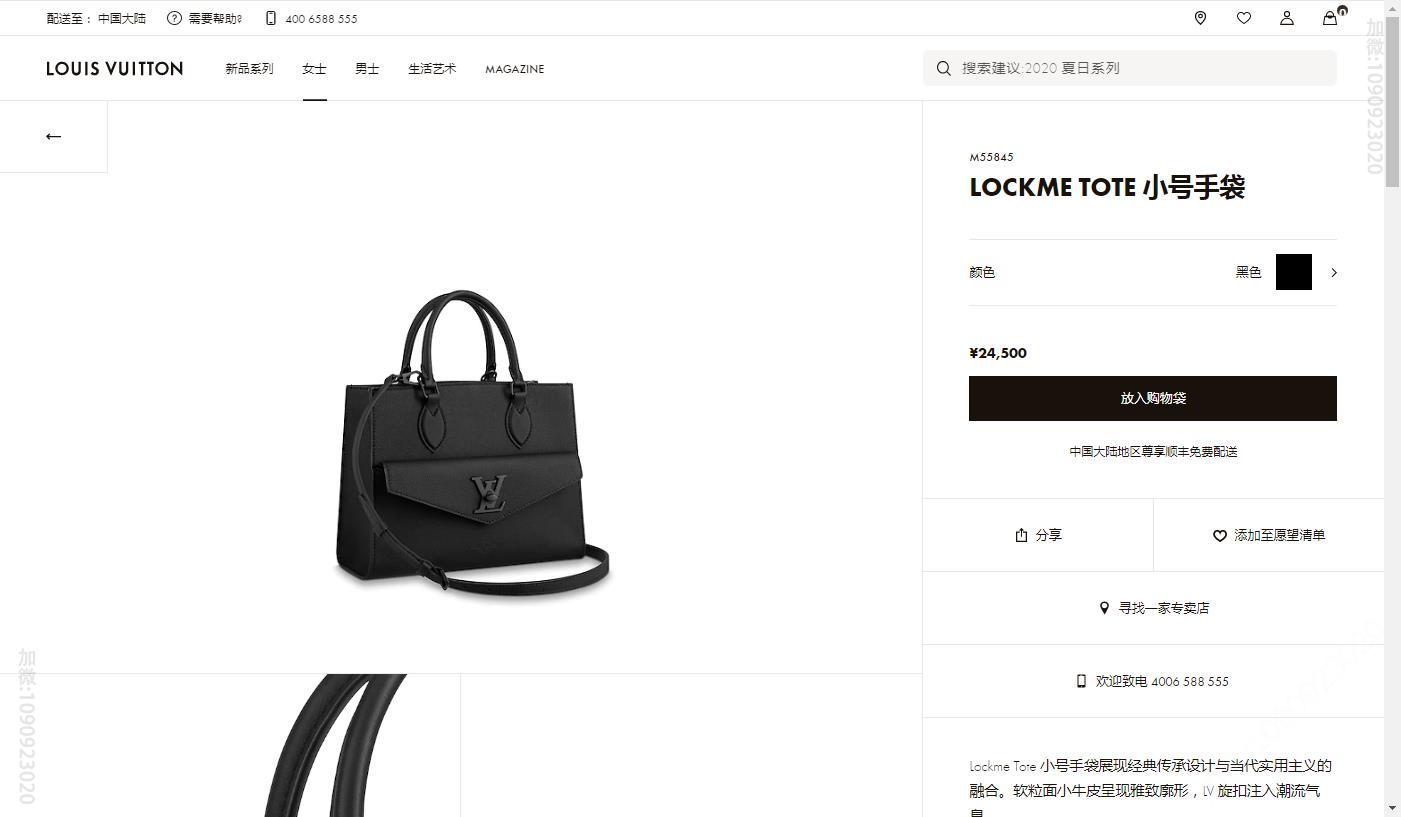Click the back arrow icon
This screenshot has width=1401, height=817.
tap(54, 136)
